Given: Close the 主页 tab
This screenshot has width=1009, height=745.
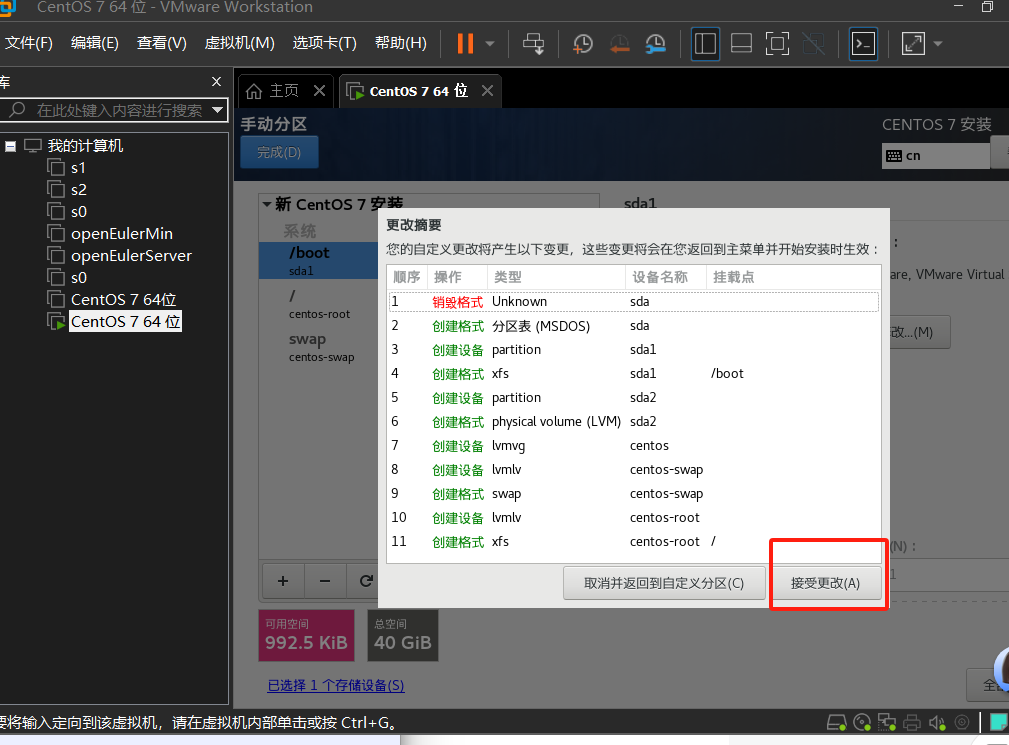Looking at the screenshot, I should [319, 91].
